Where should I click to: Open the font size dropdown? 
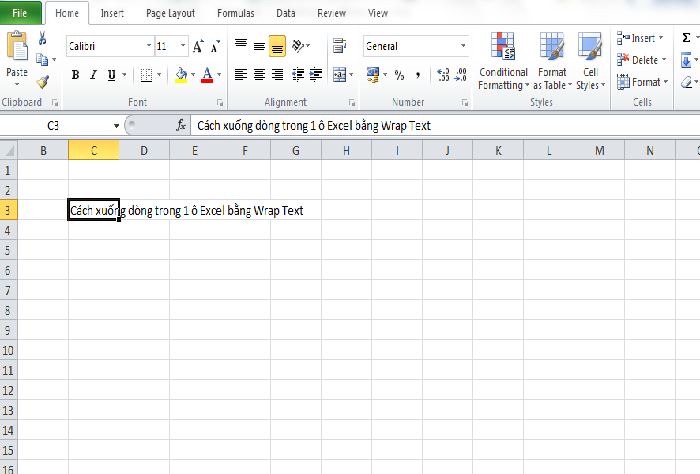click(x=183, y=46)
